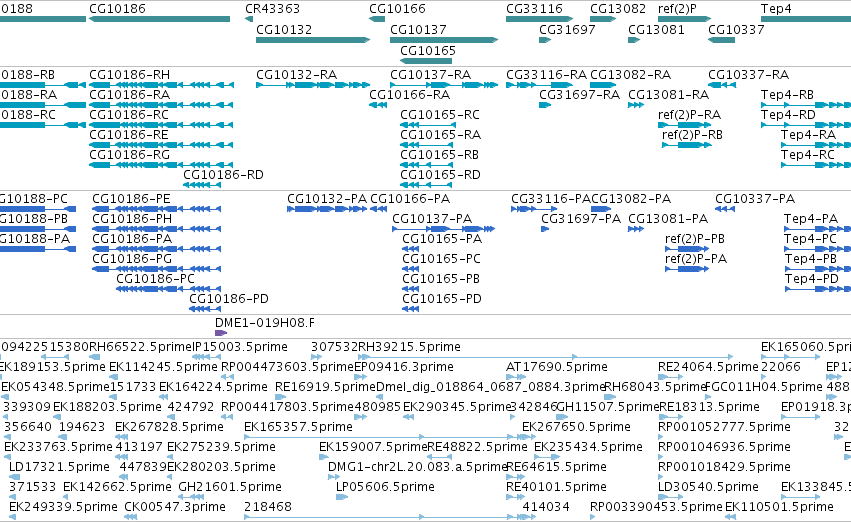
Task: Click EST CK00547.3prime label
Action: point(175,507)
